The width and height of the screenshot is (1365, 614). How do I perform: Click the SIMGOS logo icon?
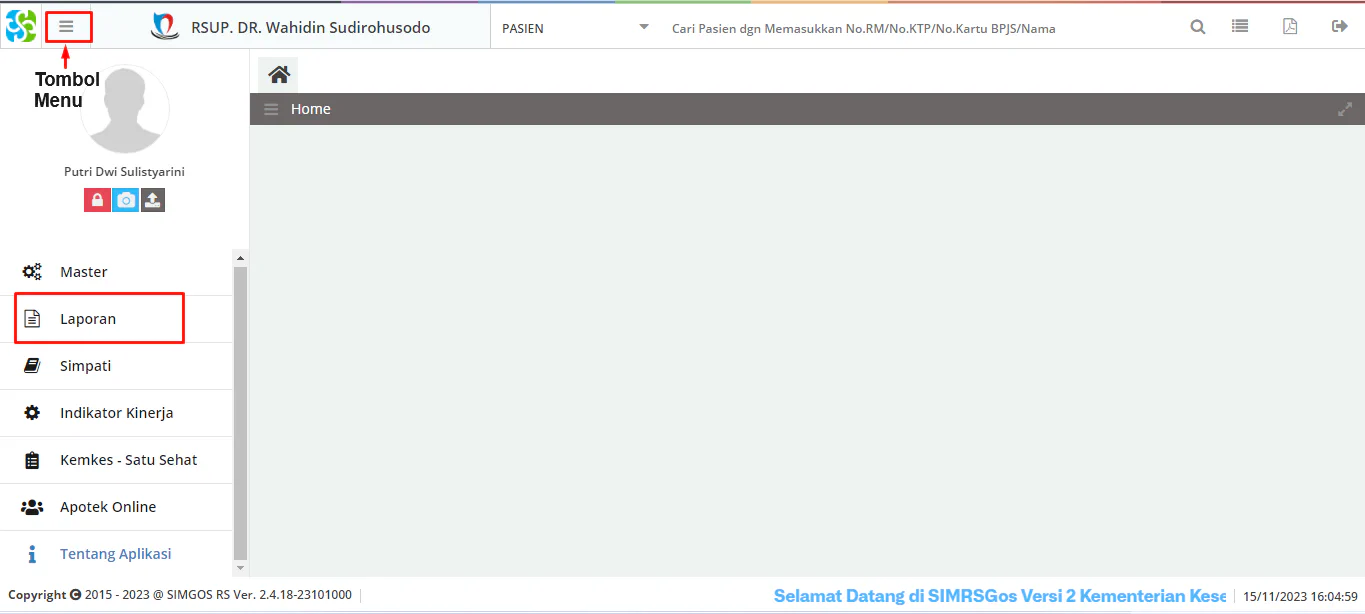pos(21,26)
